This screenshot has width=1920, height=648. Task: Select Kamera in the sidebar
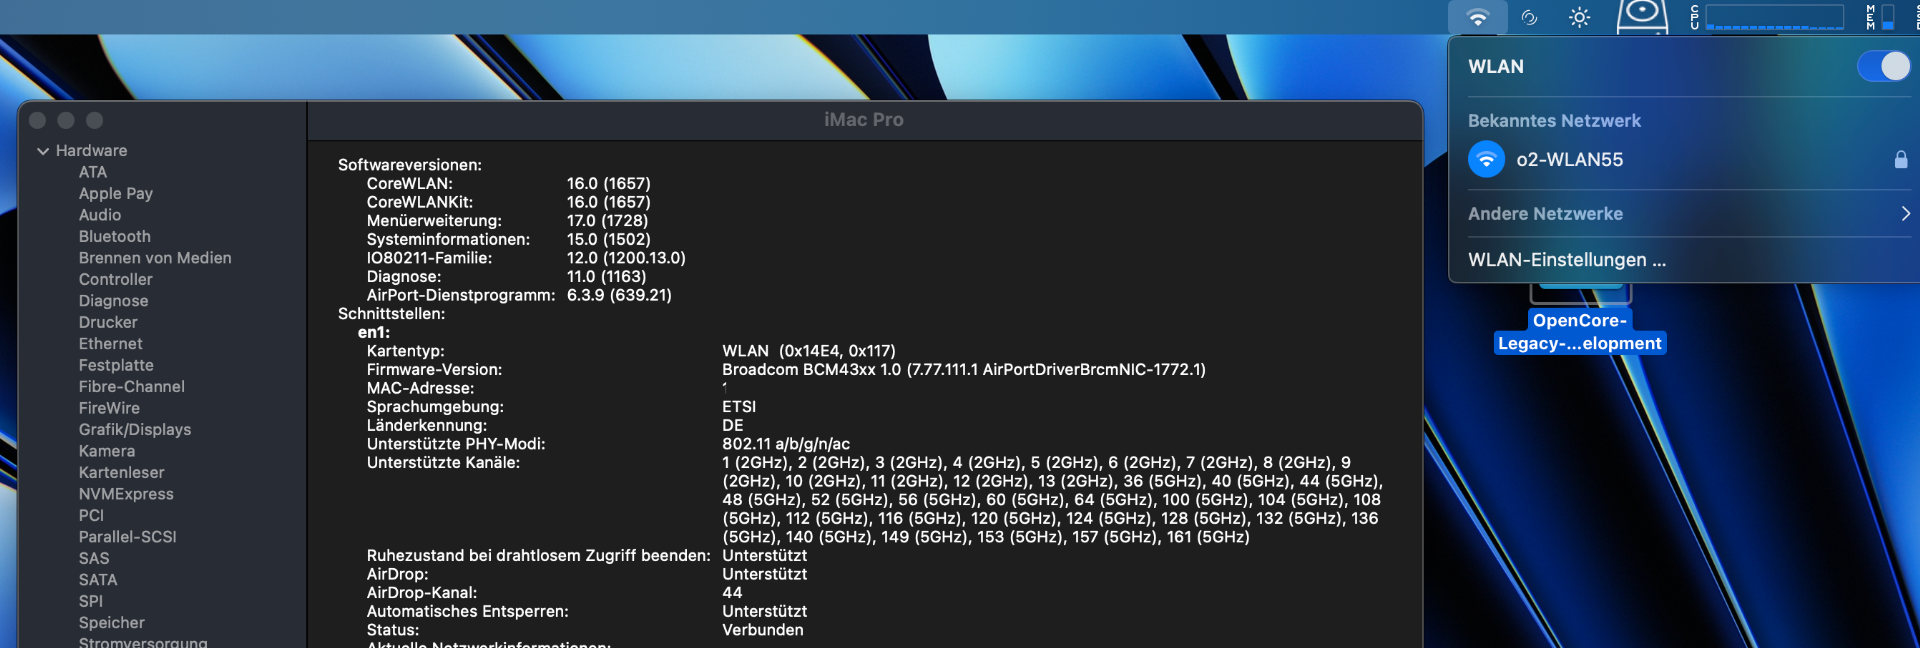coord(107,451)
